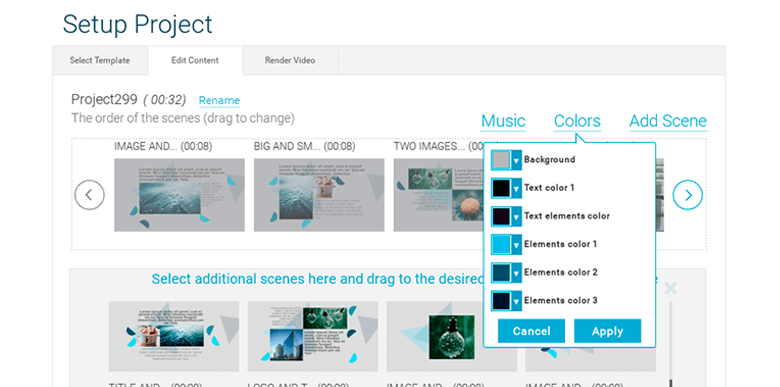Viewport: 780px width, 387px height.
Task: Go to previous scenes with left arrow
Action: tap(90, 195)
